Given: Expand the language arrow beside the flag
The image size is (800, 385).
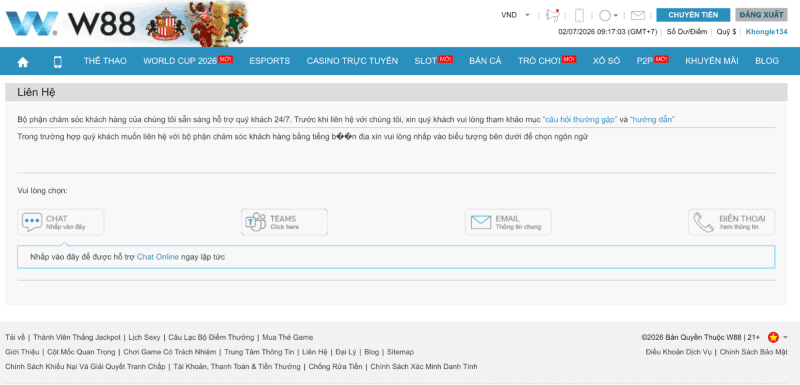Looking at the screenshot, I should pyautogui.click(x=785, y=337).
